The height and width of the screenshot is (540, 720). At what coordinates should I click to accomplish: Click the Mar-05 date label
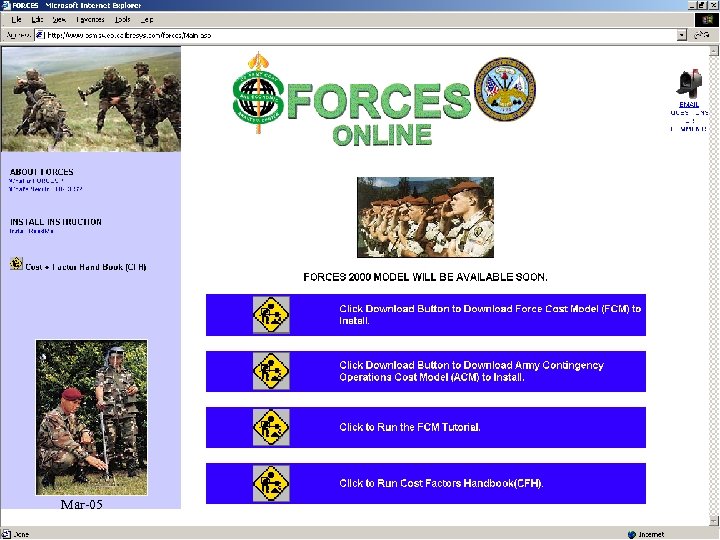click(x=81, y=504)
